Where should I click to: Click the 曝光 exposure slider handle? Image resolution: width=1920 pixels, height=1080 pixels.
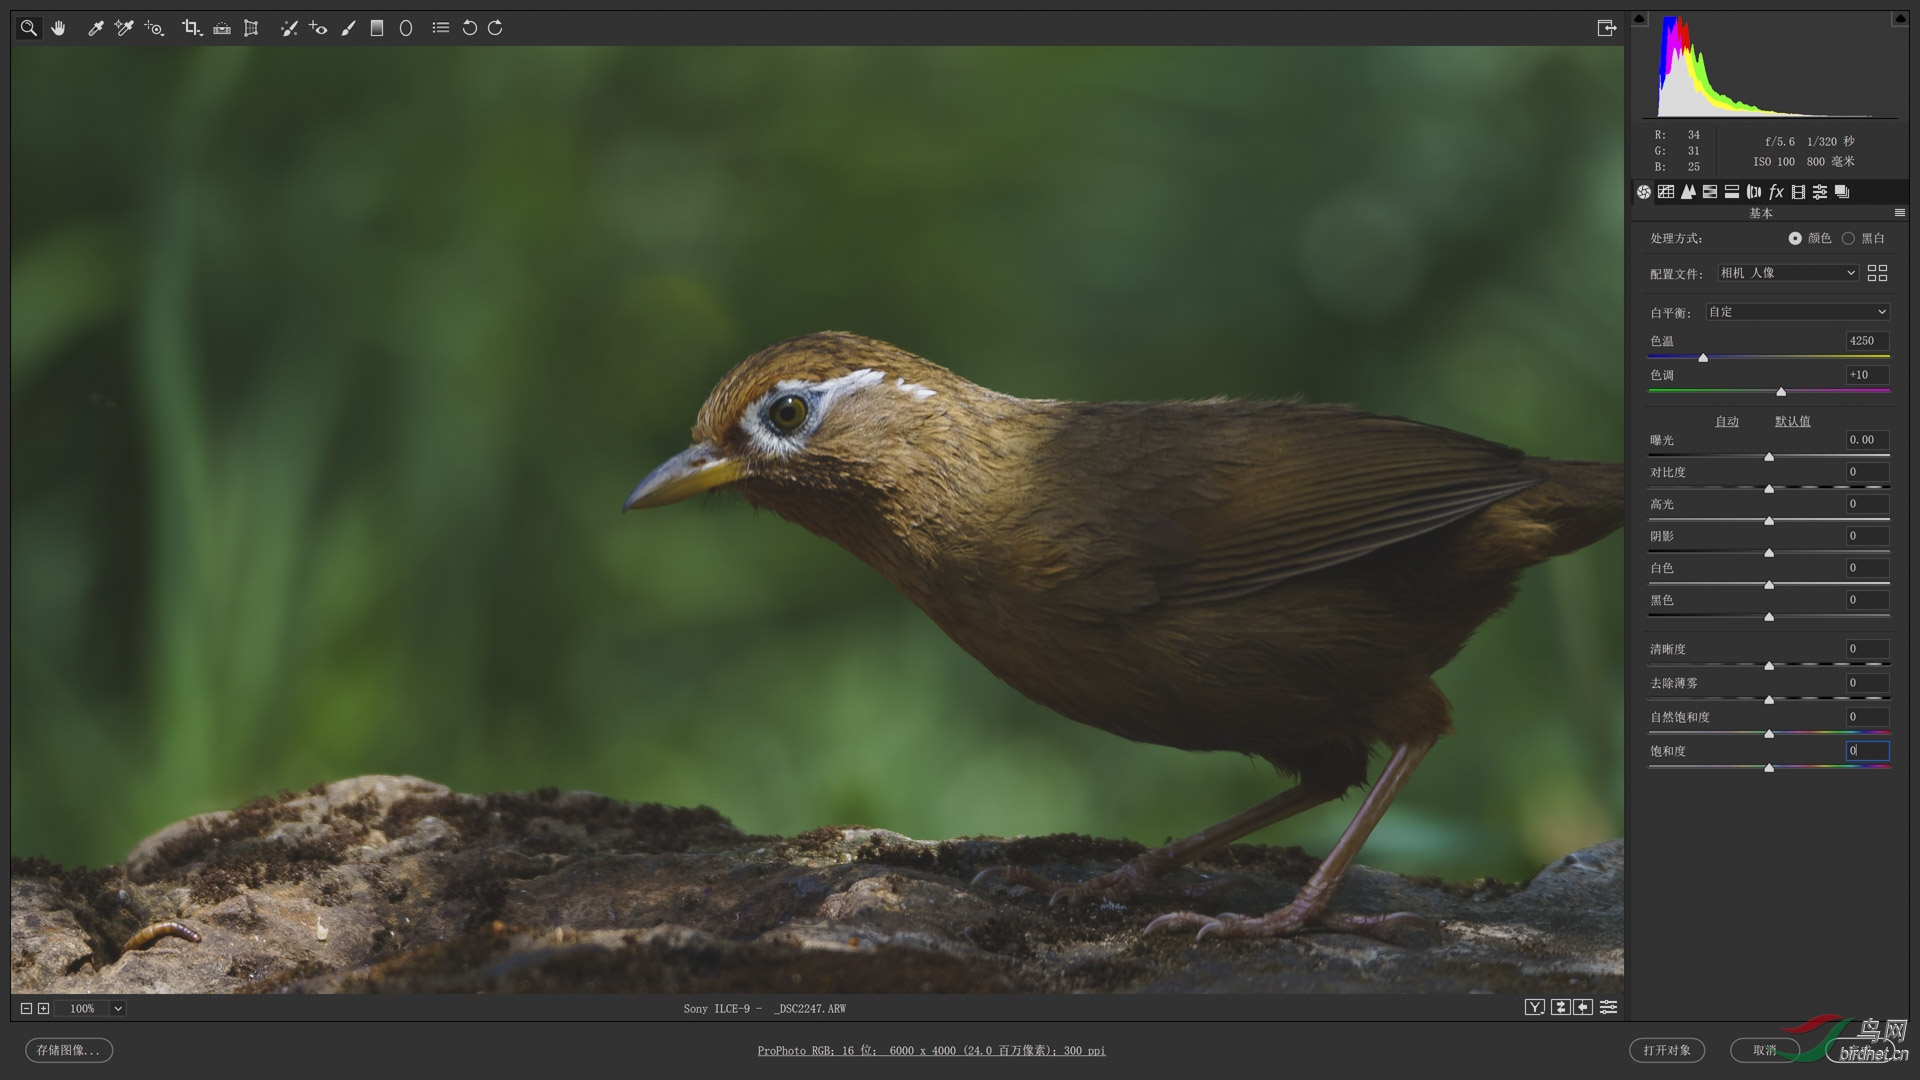pos(1769,457)
